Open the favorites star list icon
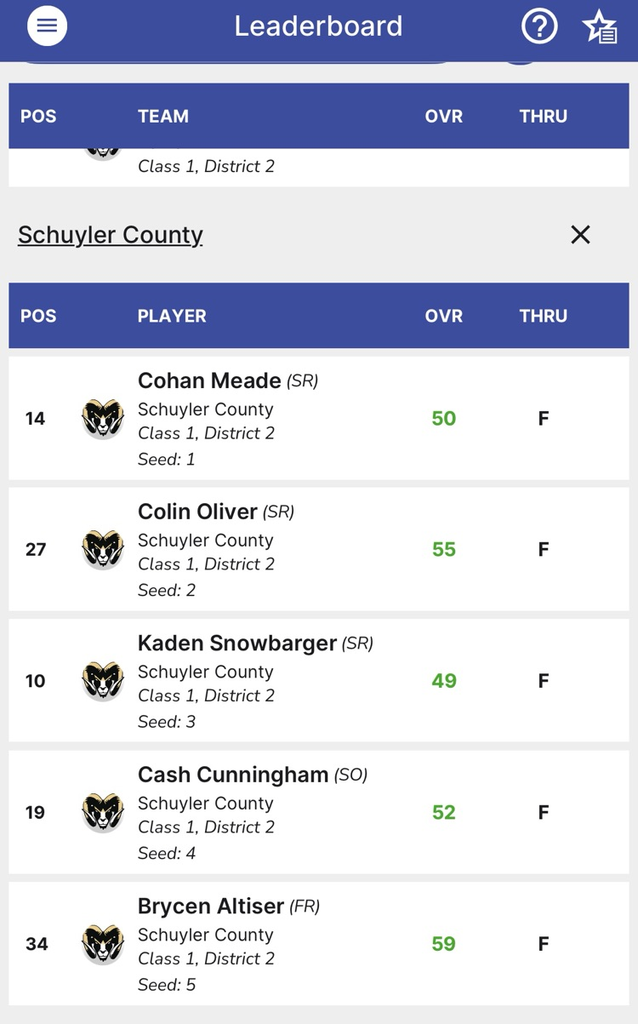The height and width of the screenshot is (1024, 638). [600, 27]
